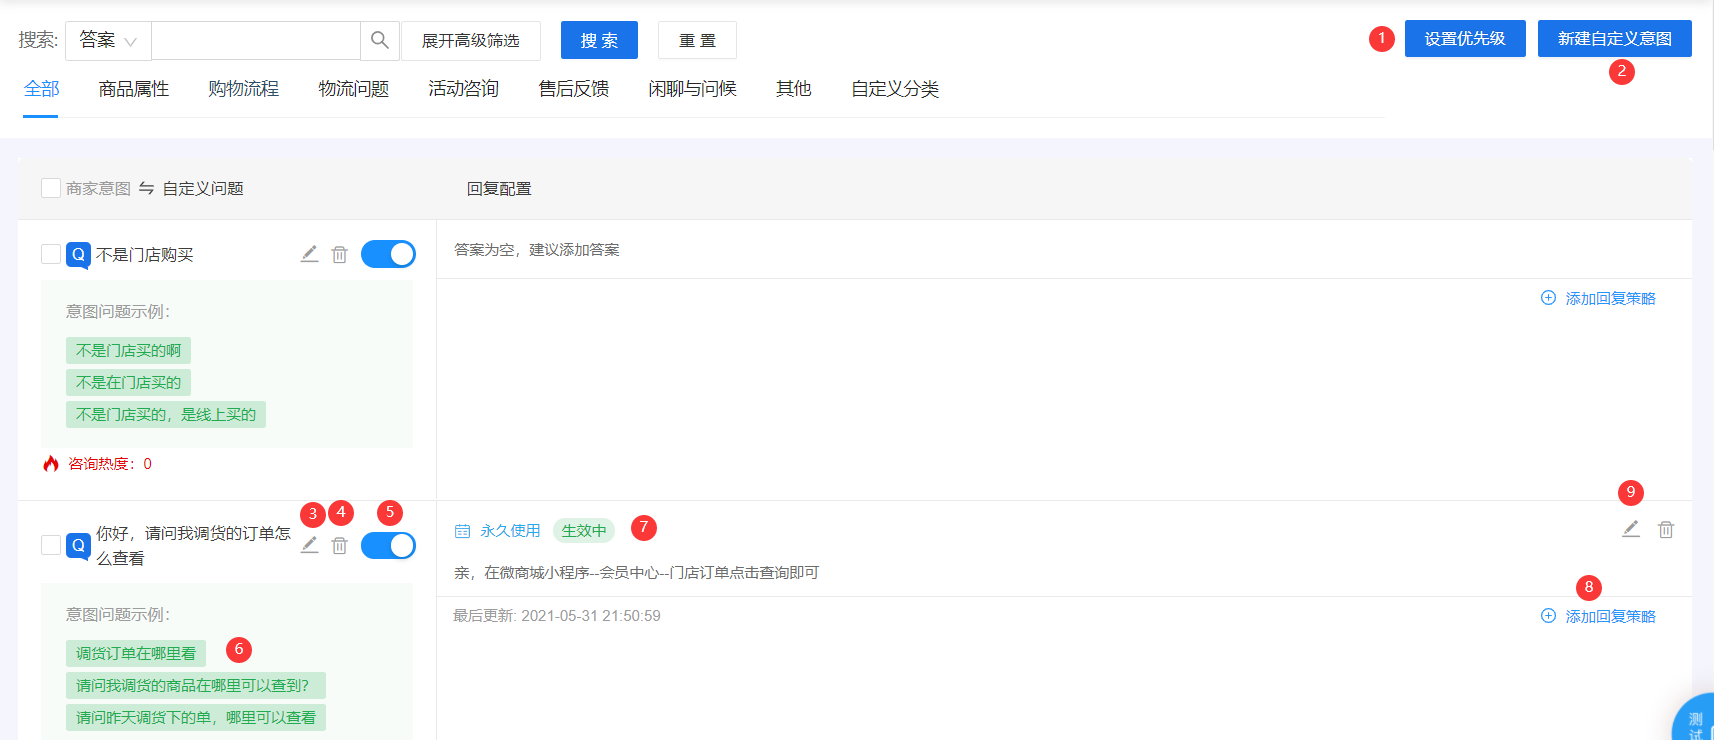Switch to the 商品属性 tab
This screenshot has width=1714, height=740.
click(134, 89)
